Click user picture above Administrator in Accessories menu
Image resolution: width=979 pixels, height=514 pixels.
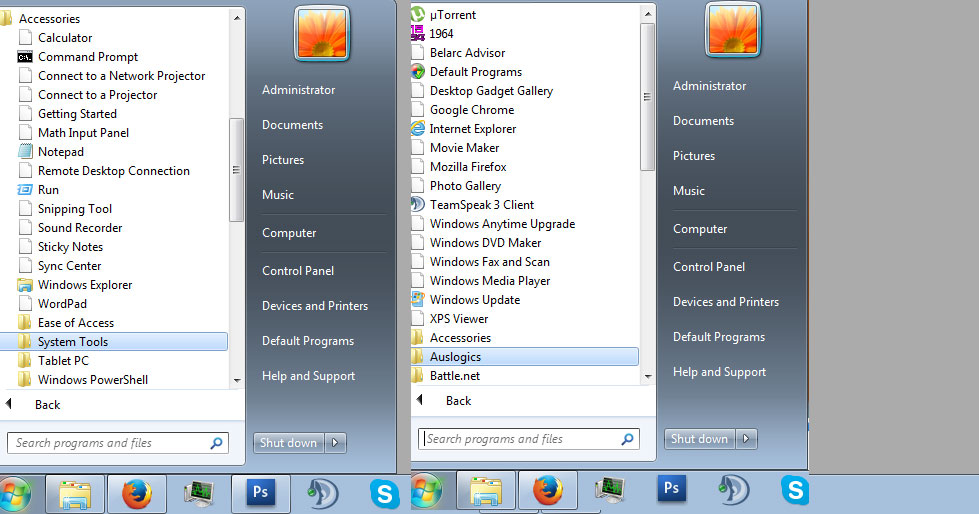point(322,34)
